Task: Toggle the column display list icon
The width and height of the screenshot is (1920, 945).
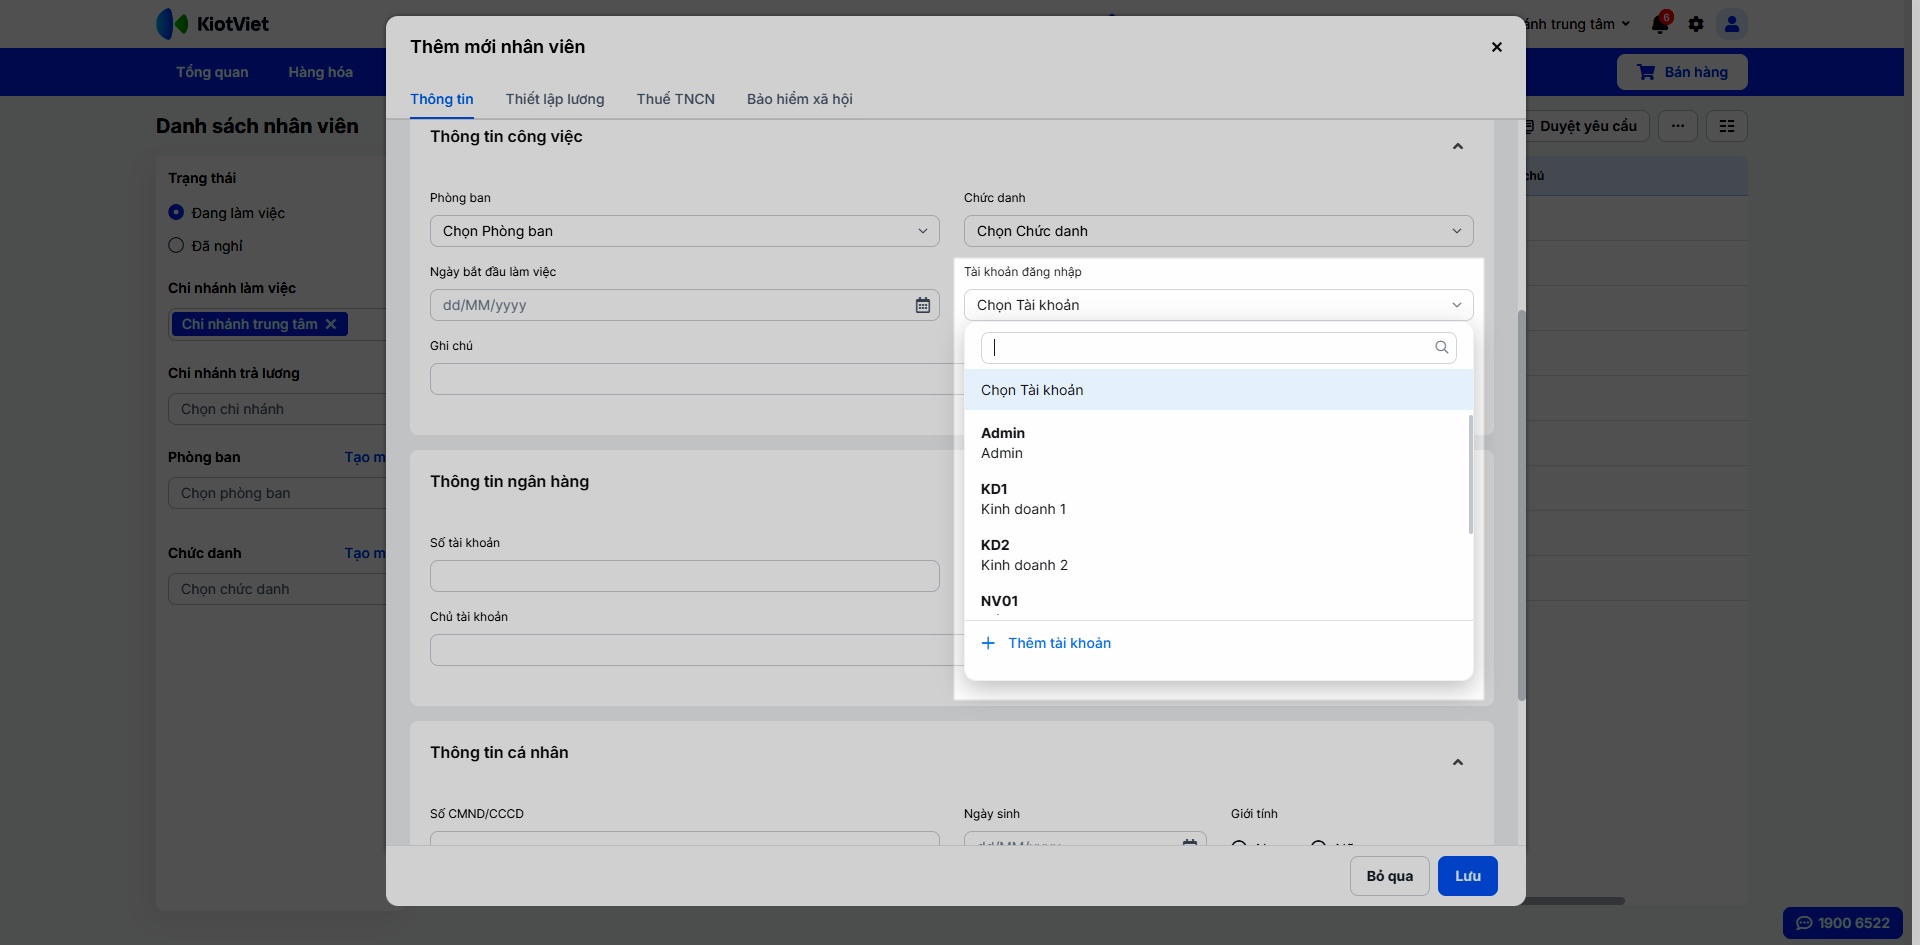Action: click(1727, 126)
